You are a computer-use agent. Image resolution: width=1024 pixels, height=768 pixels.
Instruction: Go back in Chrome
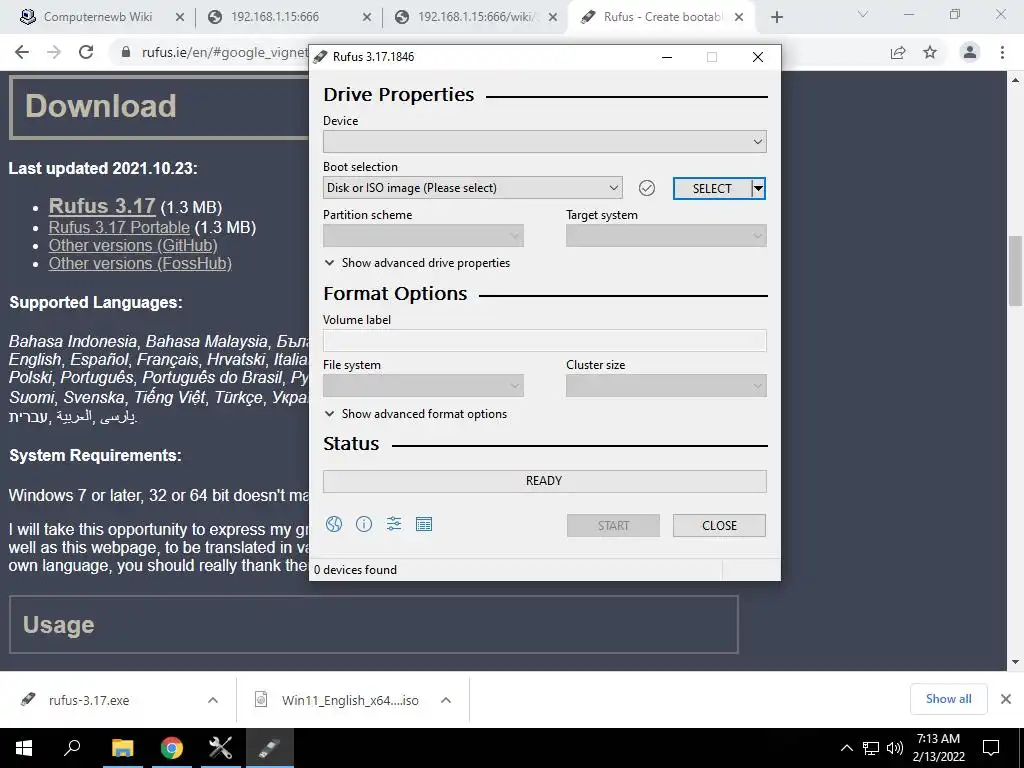tap(22, 52)
